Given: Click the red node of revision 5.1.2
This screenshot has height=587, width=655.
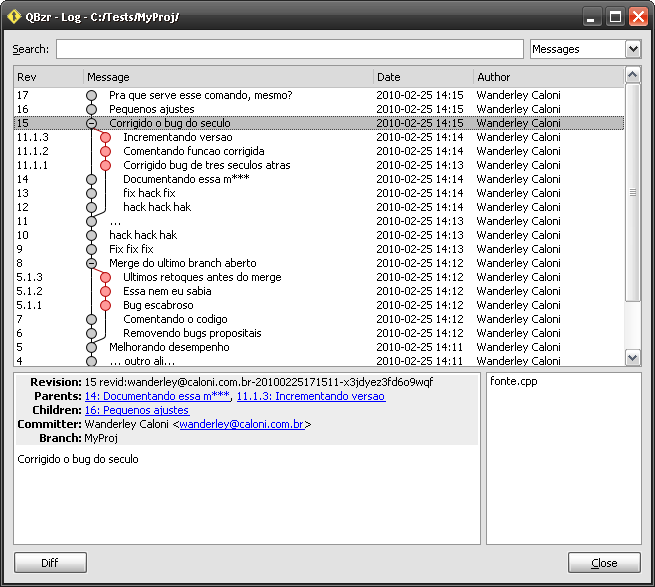Looking at the screenshot, I should click(105, 291).
